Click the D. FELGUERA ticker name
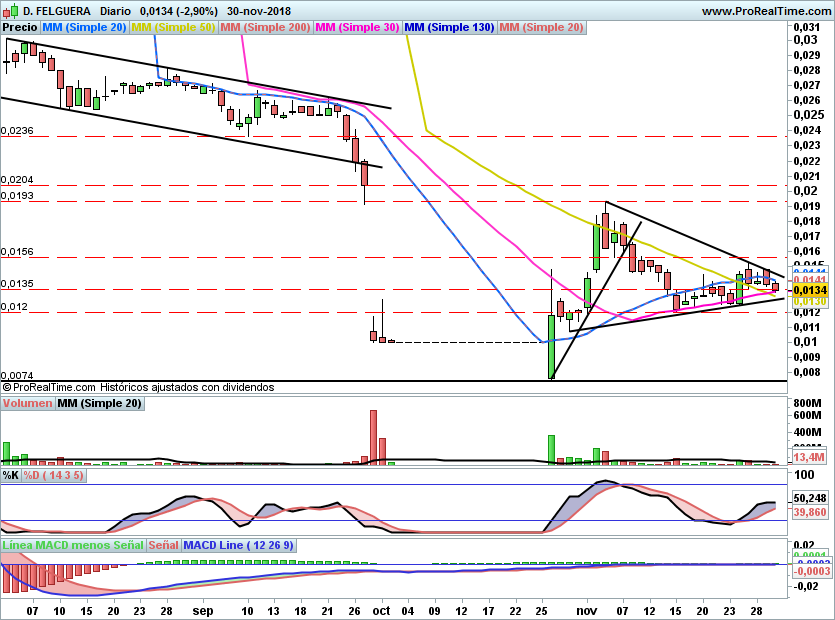The width and height of the screenshot is (835, 620). (x=57, y=11)
